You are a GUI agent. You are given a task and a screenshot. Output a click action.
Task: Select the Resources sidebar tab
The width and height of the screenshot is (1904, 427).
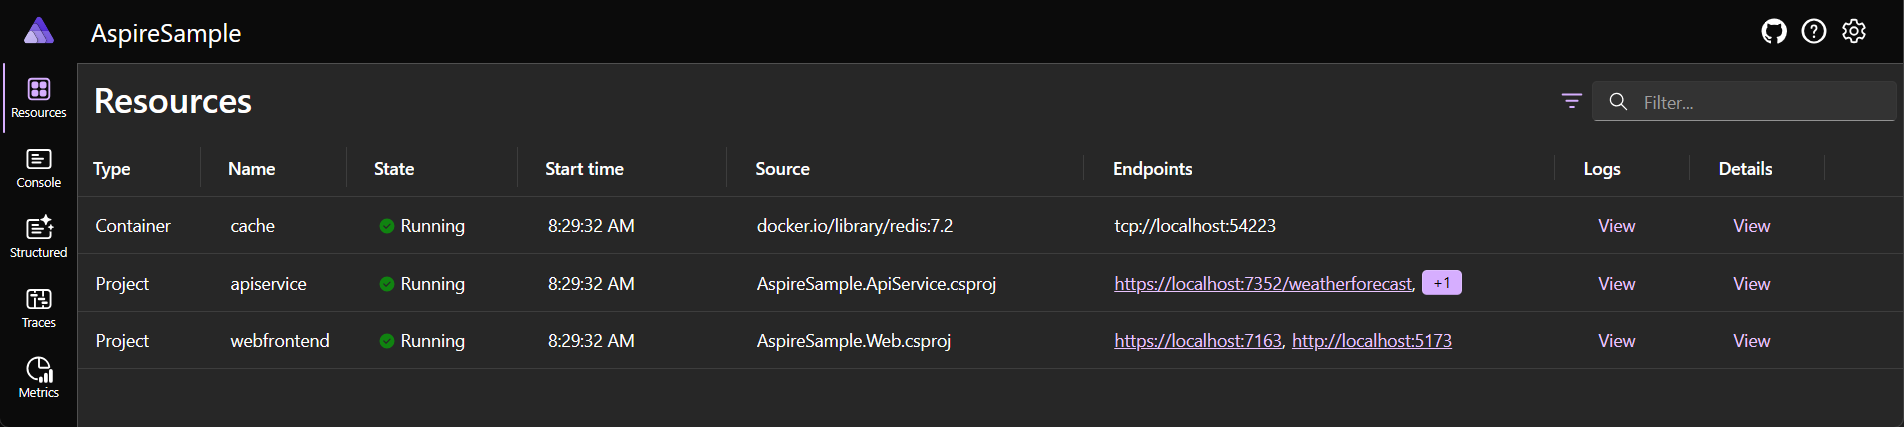point(39,98)
